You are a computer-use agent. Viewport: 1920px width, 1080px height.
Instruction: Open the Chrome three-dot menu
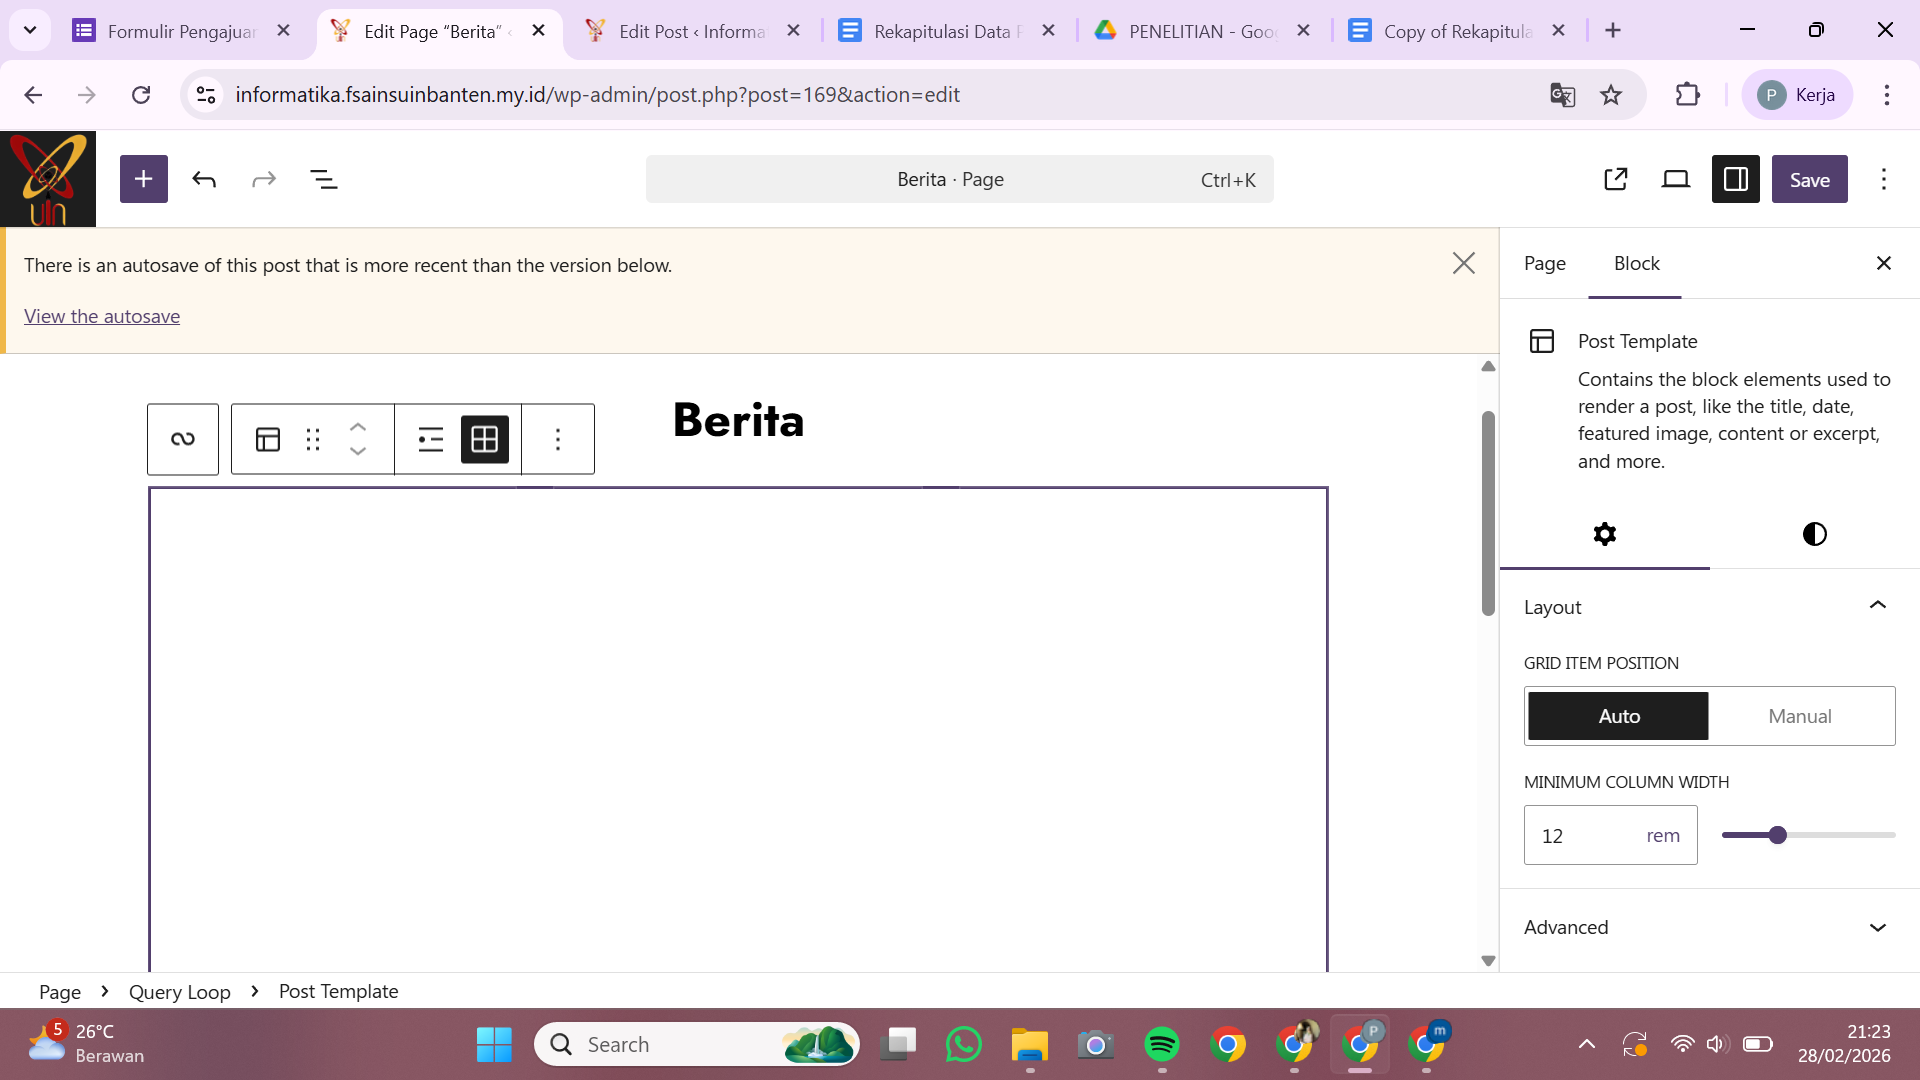pos(1887,95)
